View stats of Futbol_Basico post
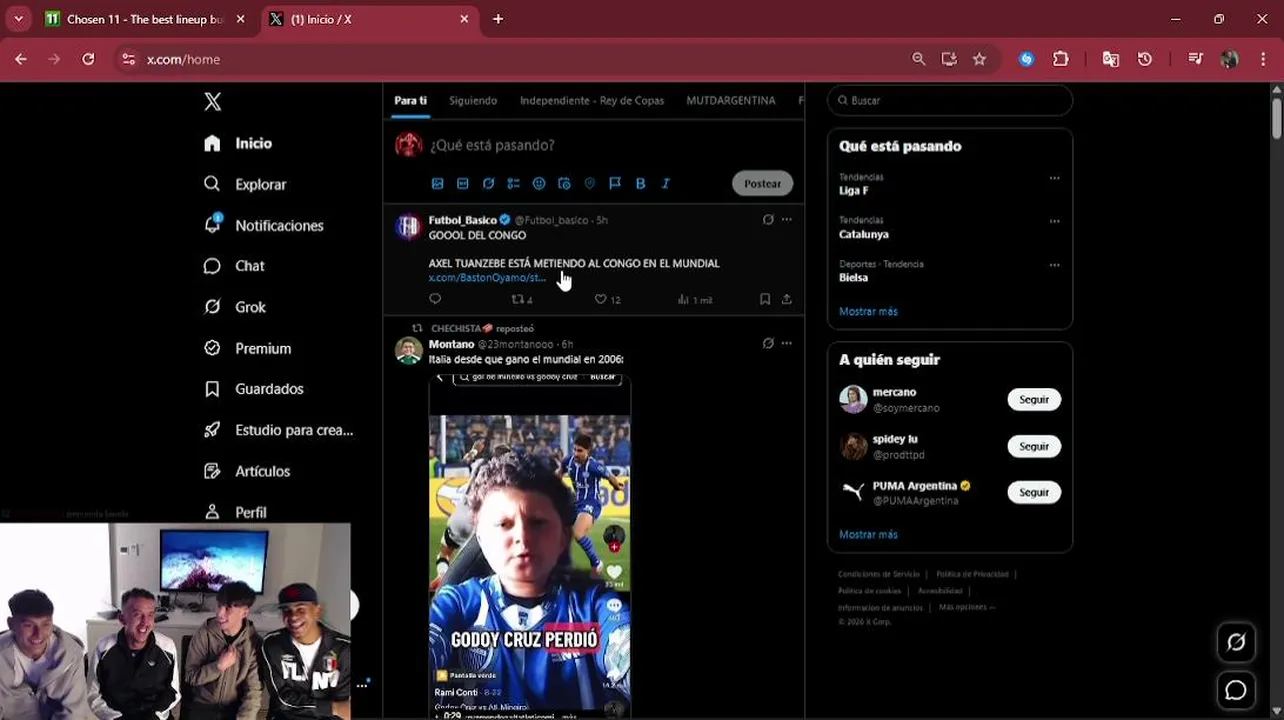The width and height of the screenshot is (1284, 720). pos(694,299)
